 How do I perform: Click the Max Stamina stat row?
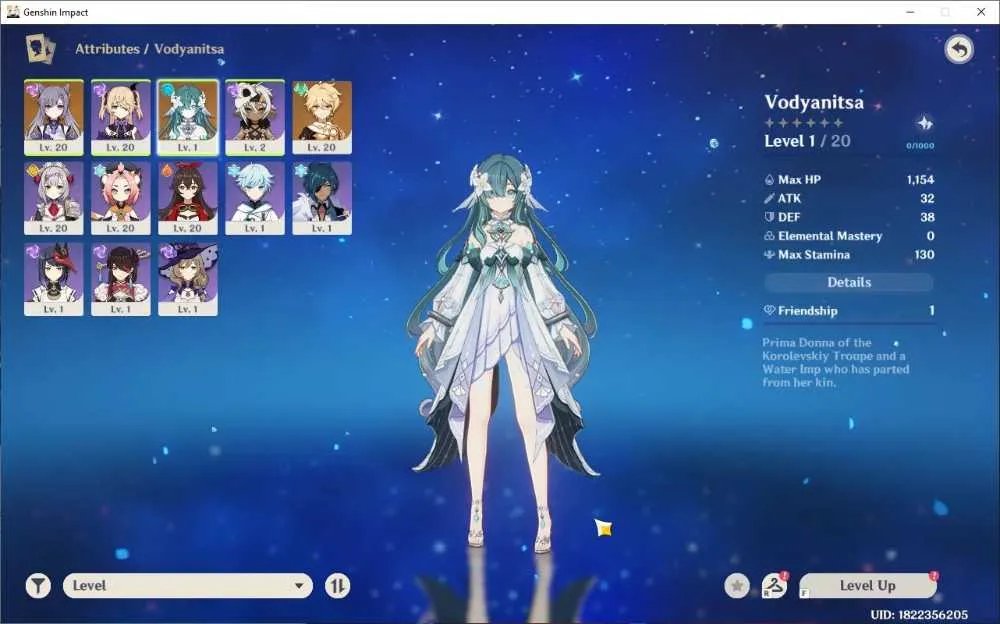(849, 255)
